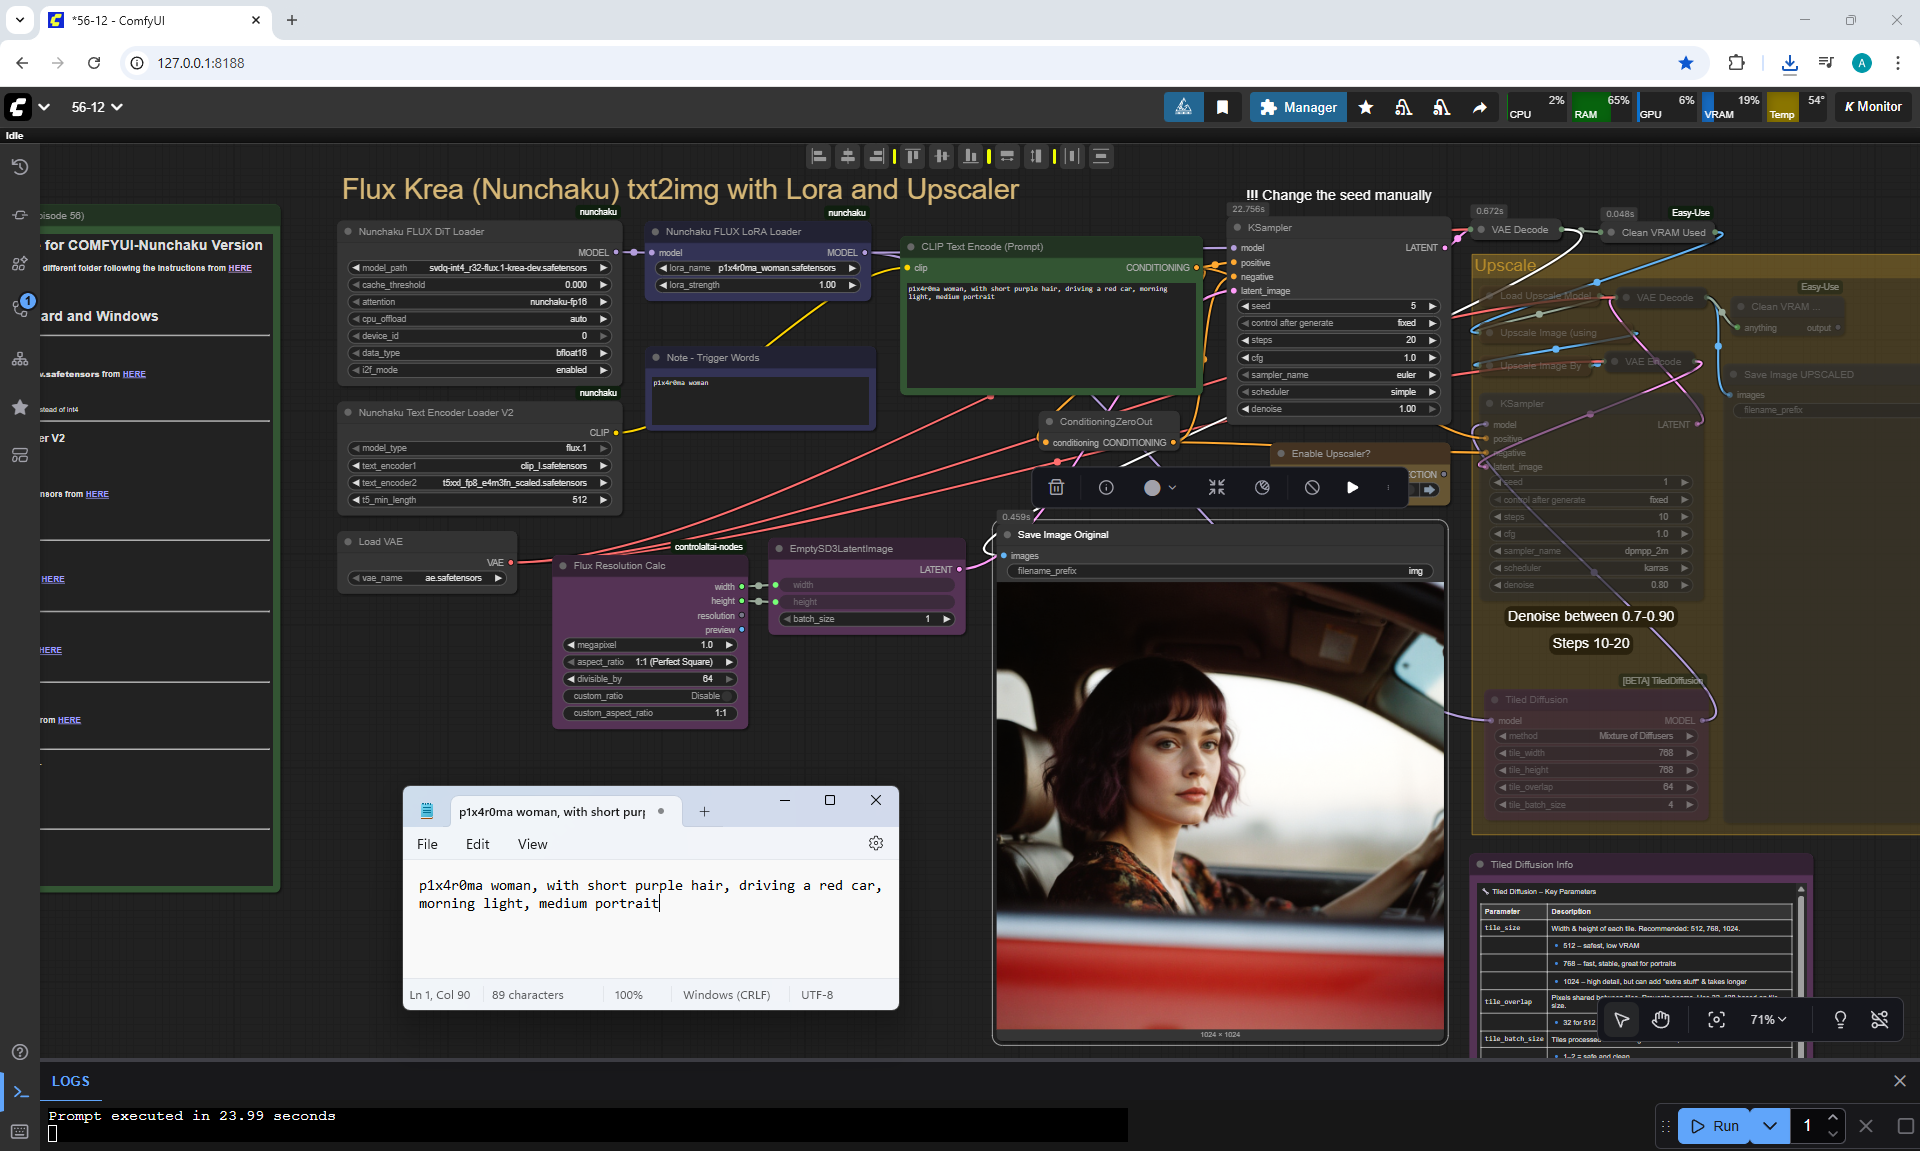The height and width of the screenshot is (1151, 1920).
Task: Click the bypass icon in the node toolbar
Action: pyautogui.click(x=1312, y=488)
